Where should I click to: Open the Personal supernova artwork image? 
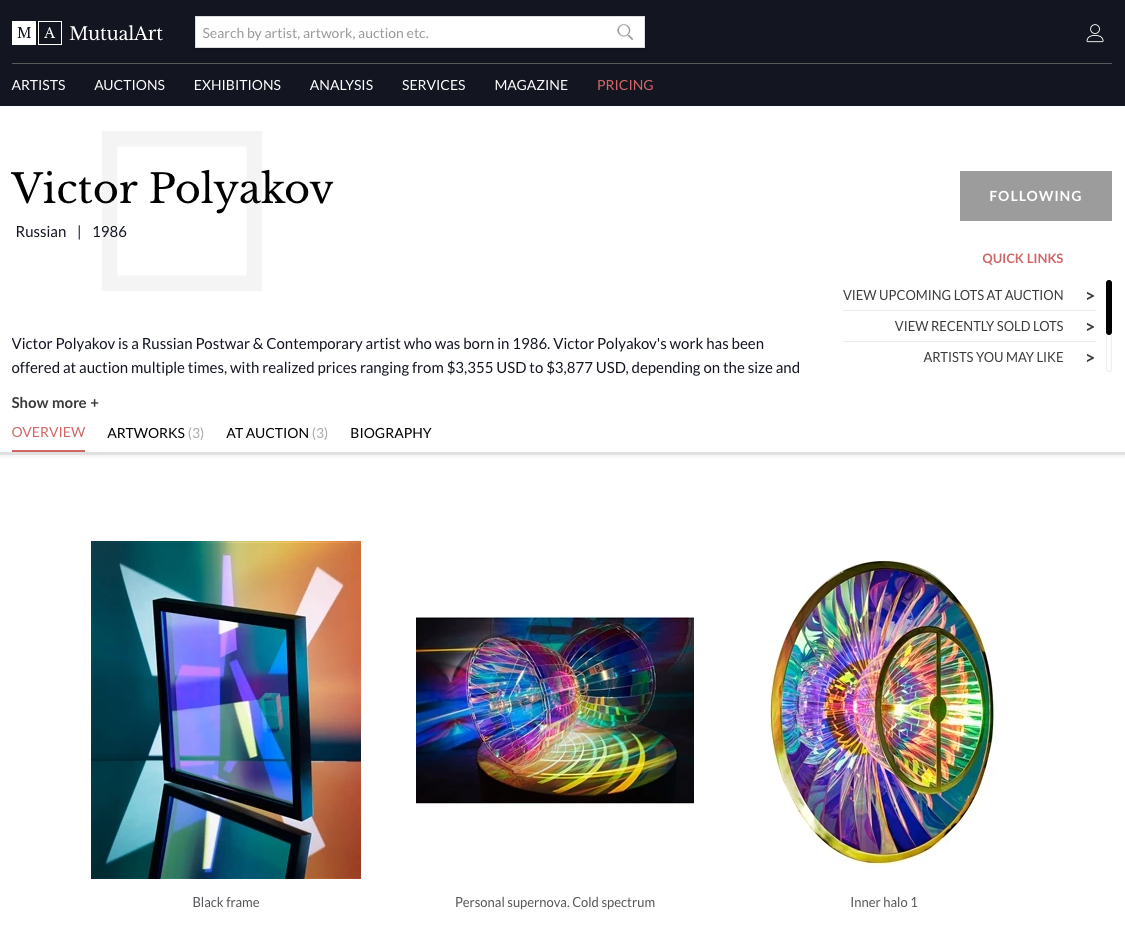(x=555, y=710)
